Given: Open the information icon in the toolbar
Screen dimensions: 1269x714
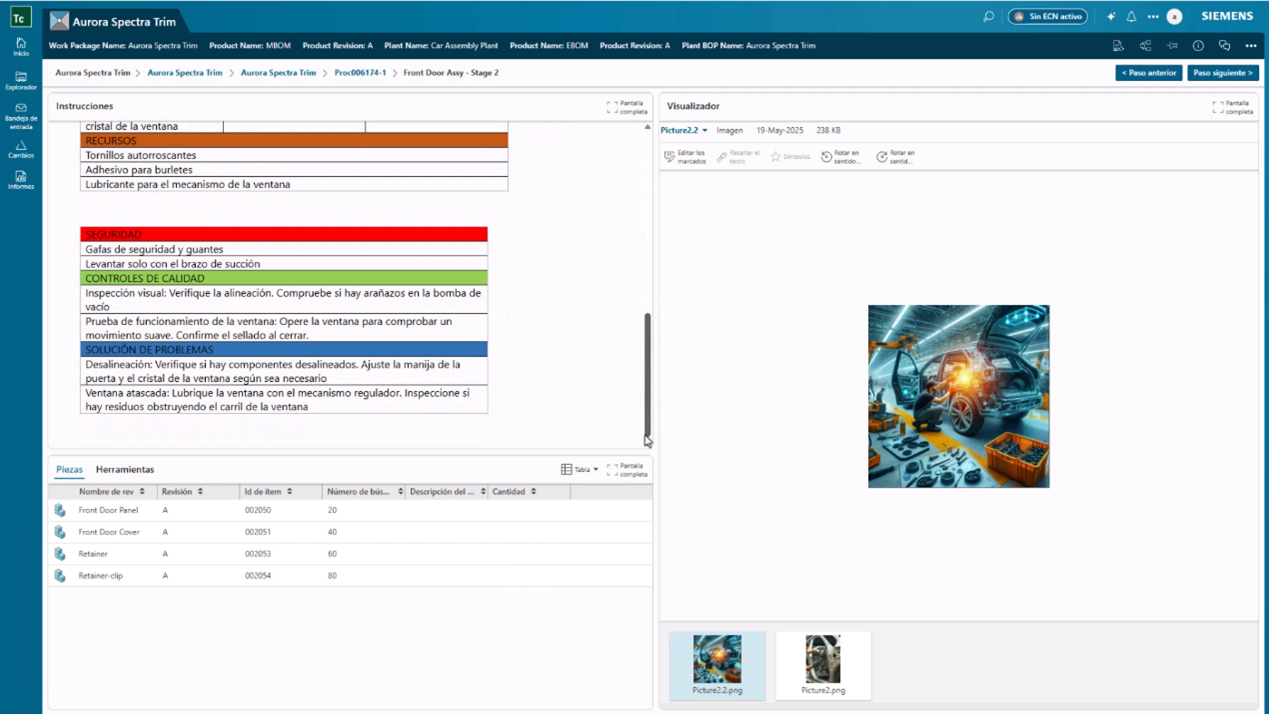Looking at the screenshot, I should (1198, 45).
